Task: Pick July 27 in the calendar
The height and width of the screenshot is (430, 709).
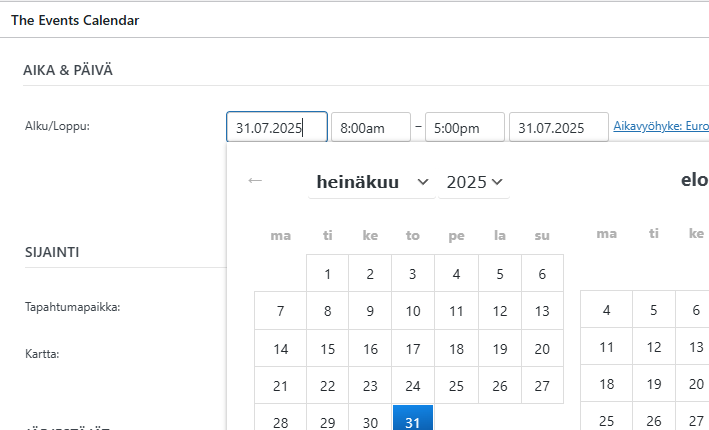Action: tap(542, 386)
